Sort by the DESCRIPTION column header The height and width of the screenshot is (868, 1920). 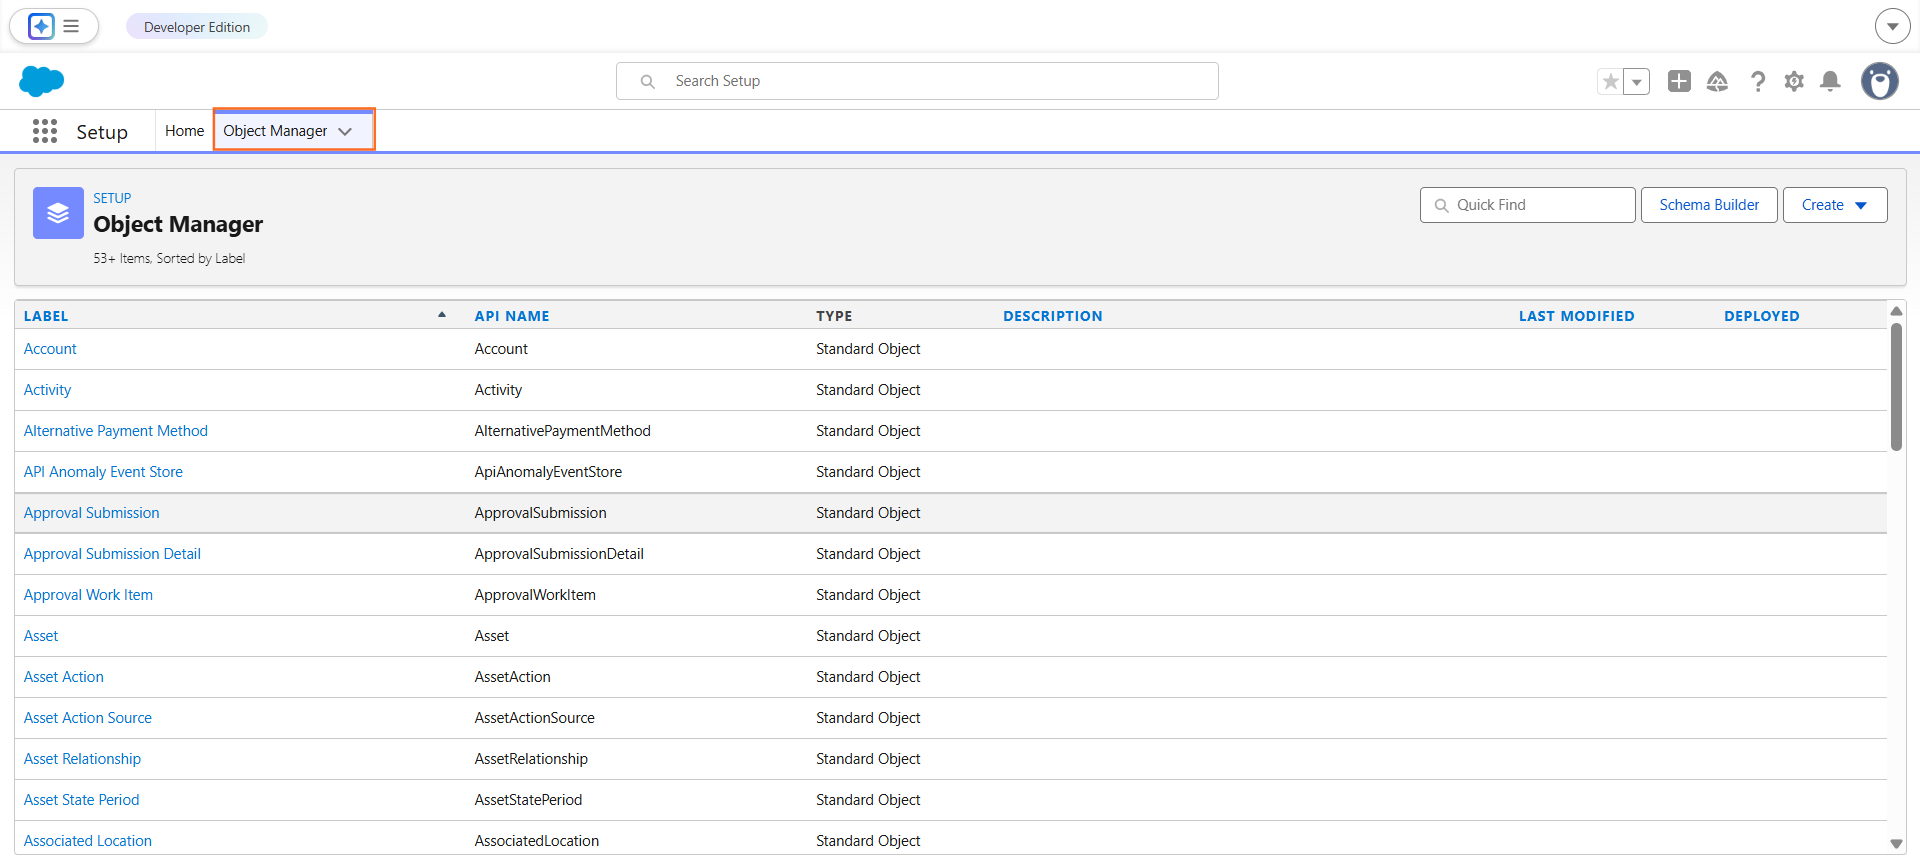tap(1053, 316)
